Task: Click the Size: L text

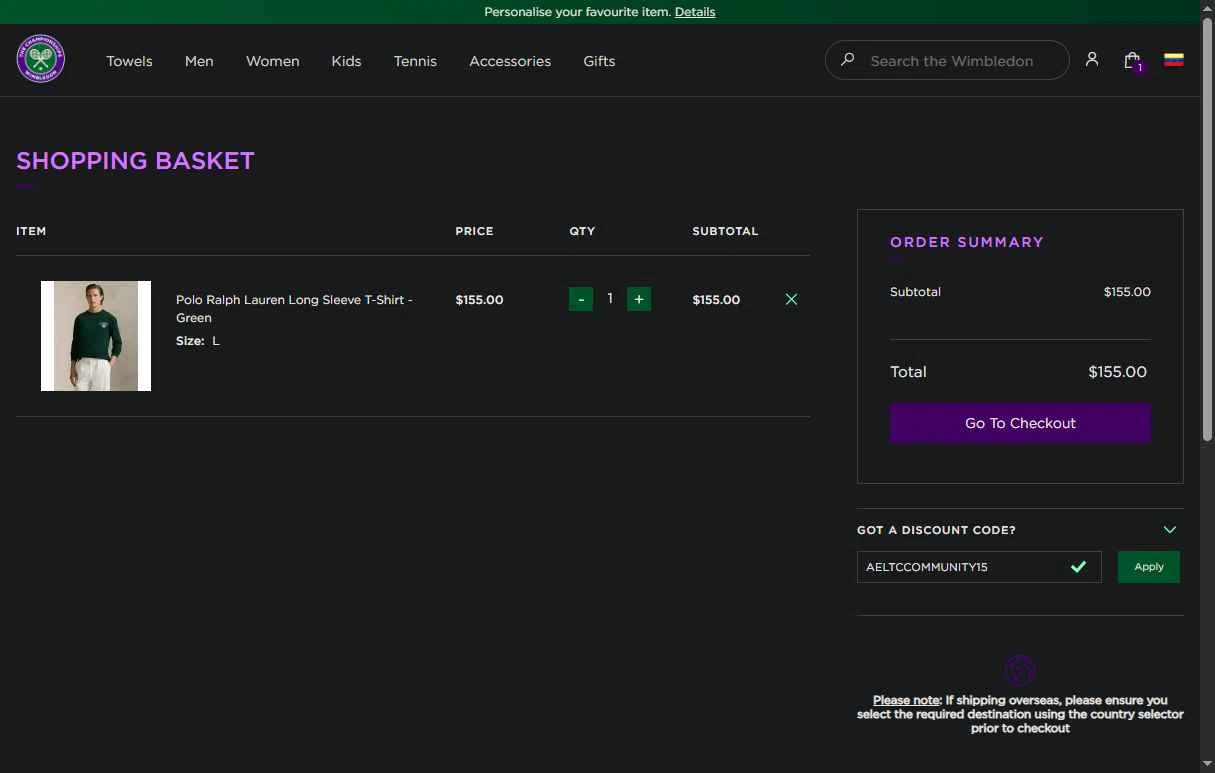Action: pyautogui.click(x=198, y=341)
